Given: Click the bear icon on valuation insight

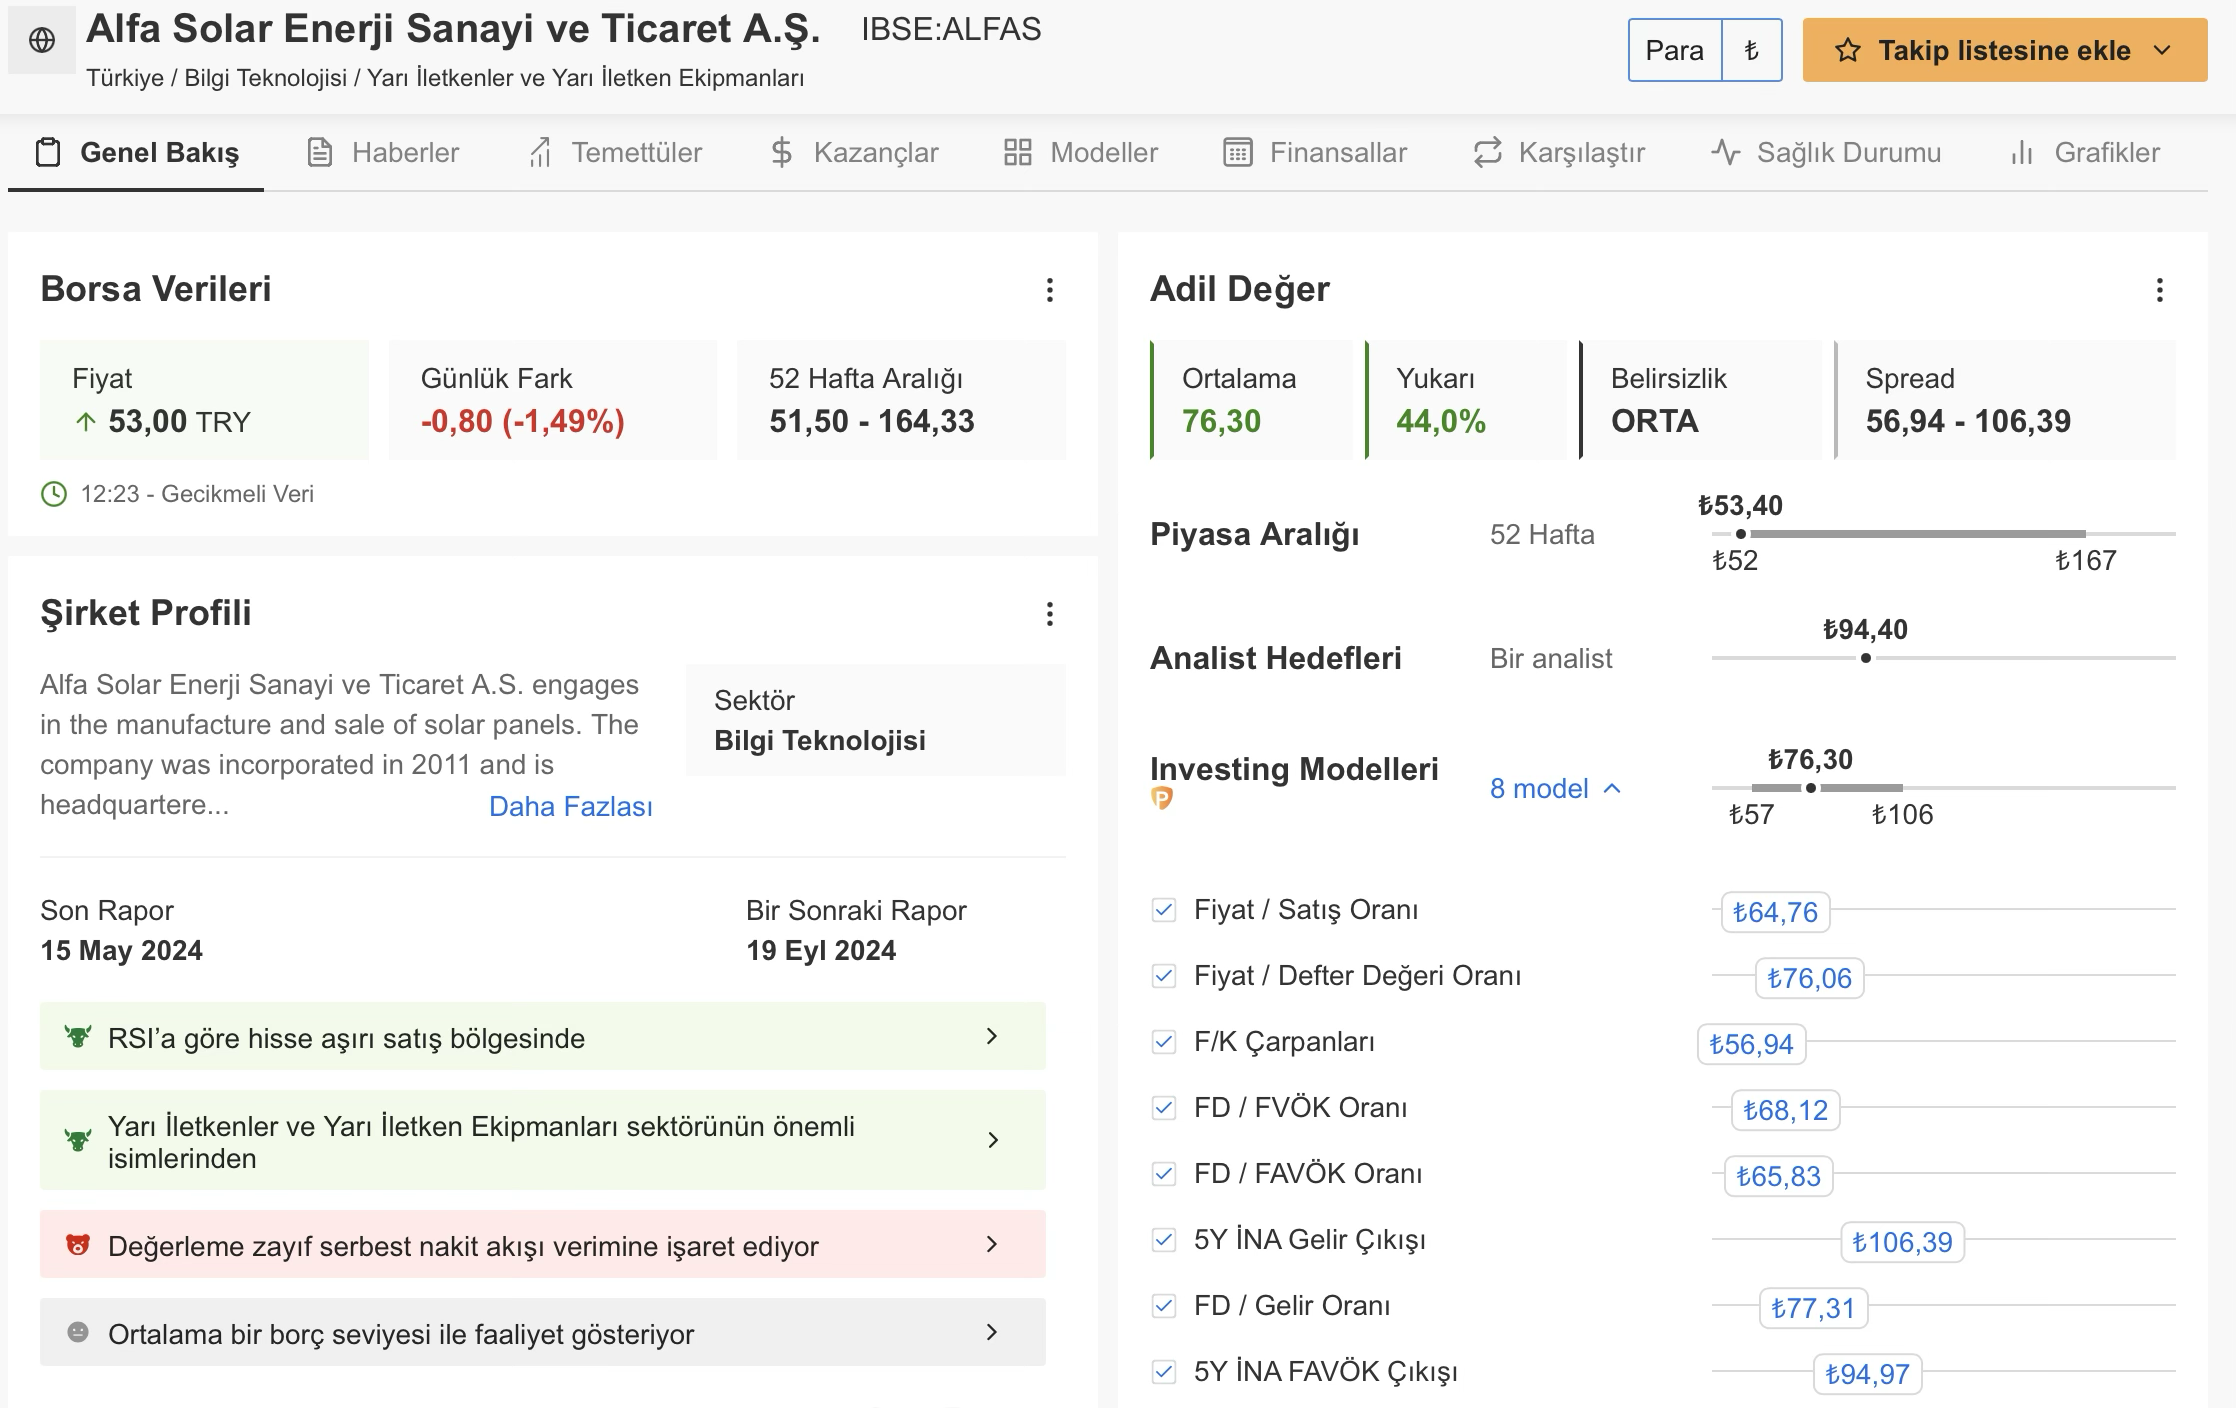Looking at the screenshot, I should tap(78, 1245).
